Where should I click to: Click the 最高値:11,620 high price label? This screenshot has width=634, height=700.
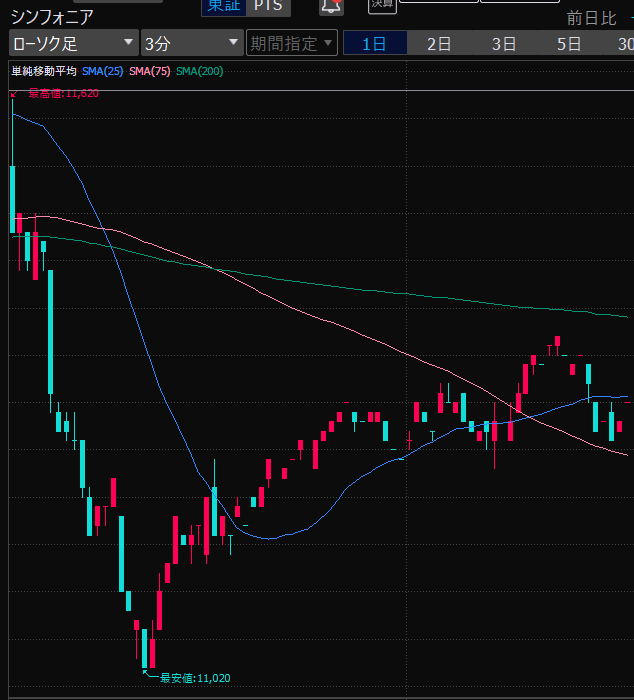pos(63,93)
